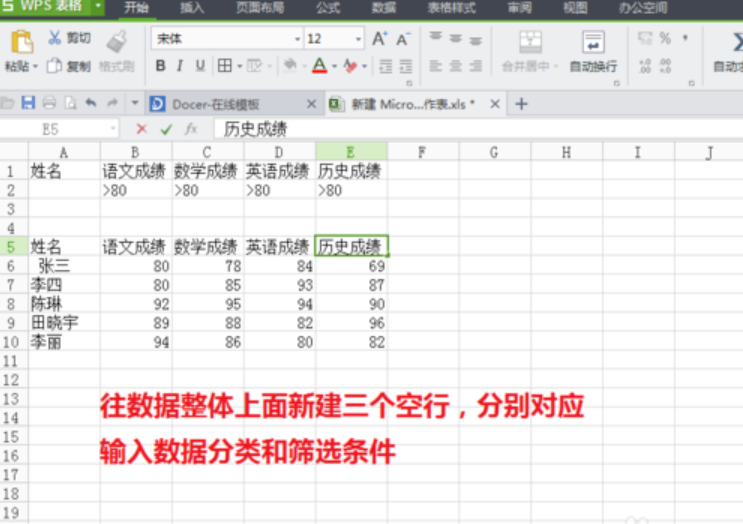
Task: Click the Merge and Center (合并居中) icon
Action: [530, 43]
